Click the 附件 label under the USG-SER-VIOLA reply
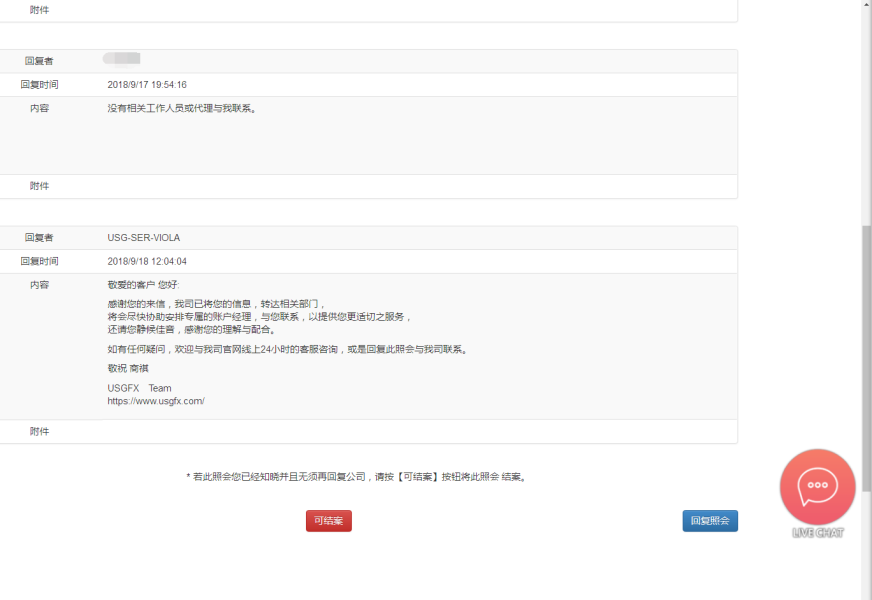The height and width of the screenshot is (600, 872). pos(39,432)
